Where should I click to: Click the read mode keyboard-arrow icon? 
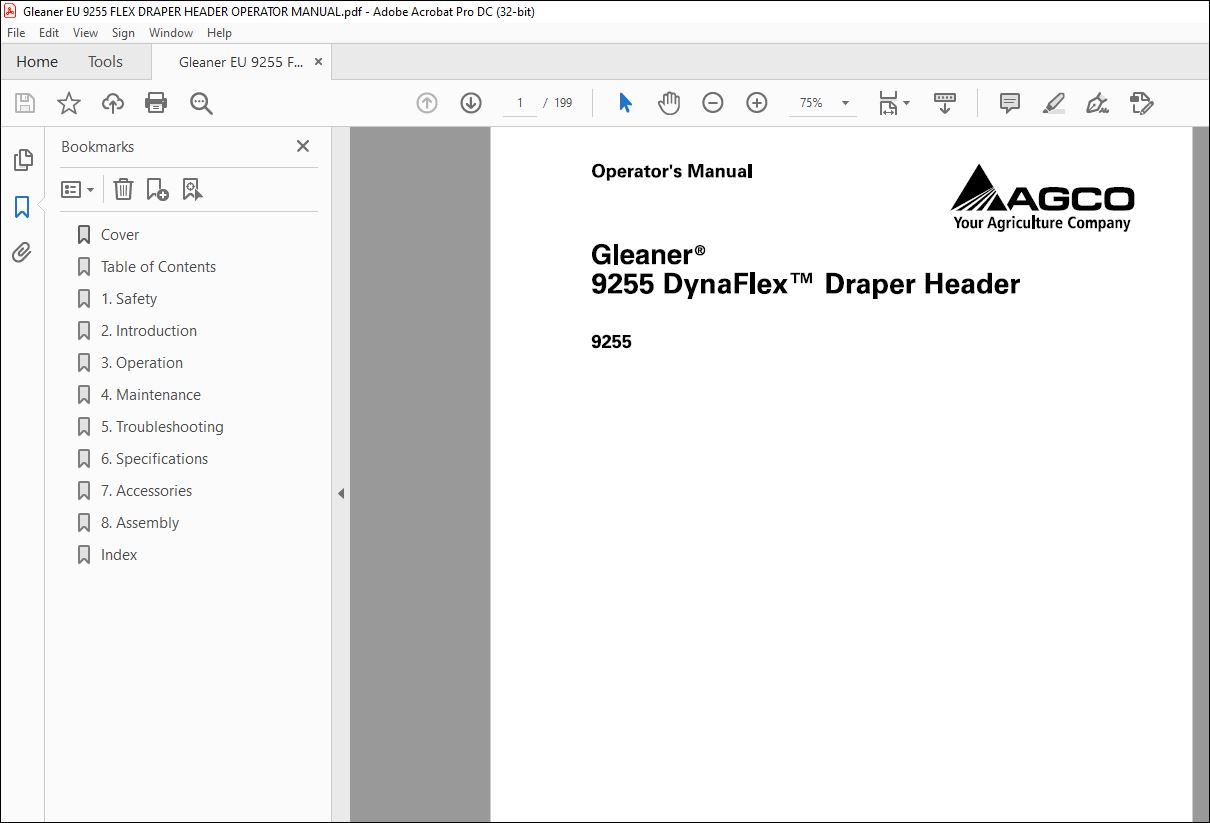[x=945, y=103]
